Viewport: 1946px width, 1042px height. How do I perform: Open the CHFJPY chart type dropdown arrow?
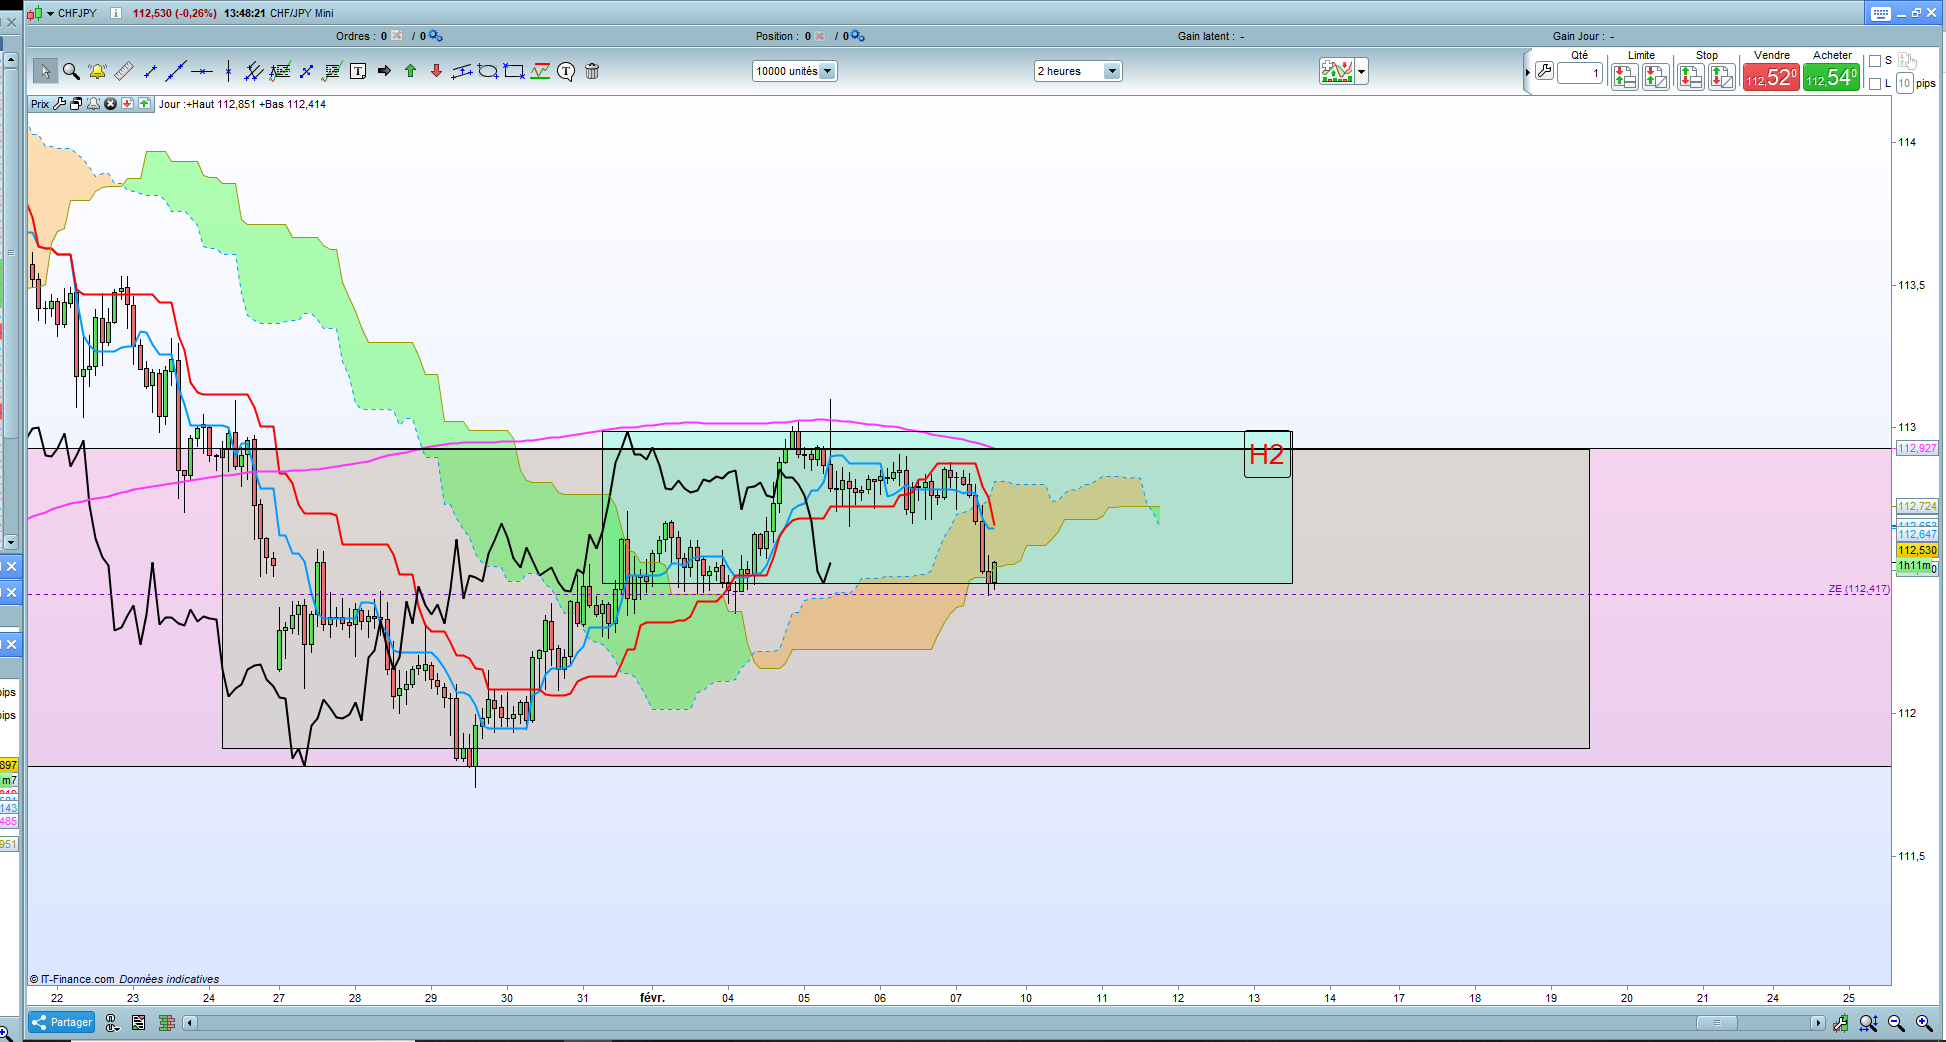(50, 14)
